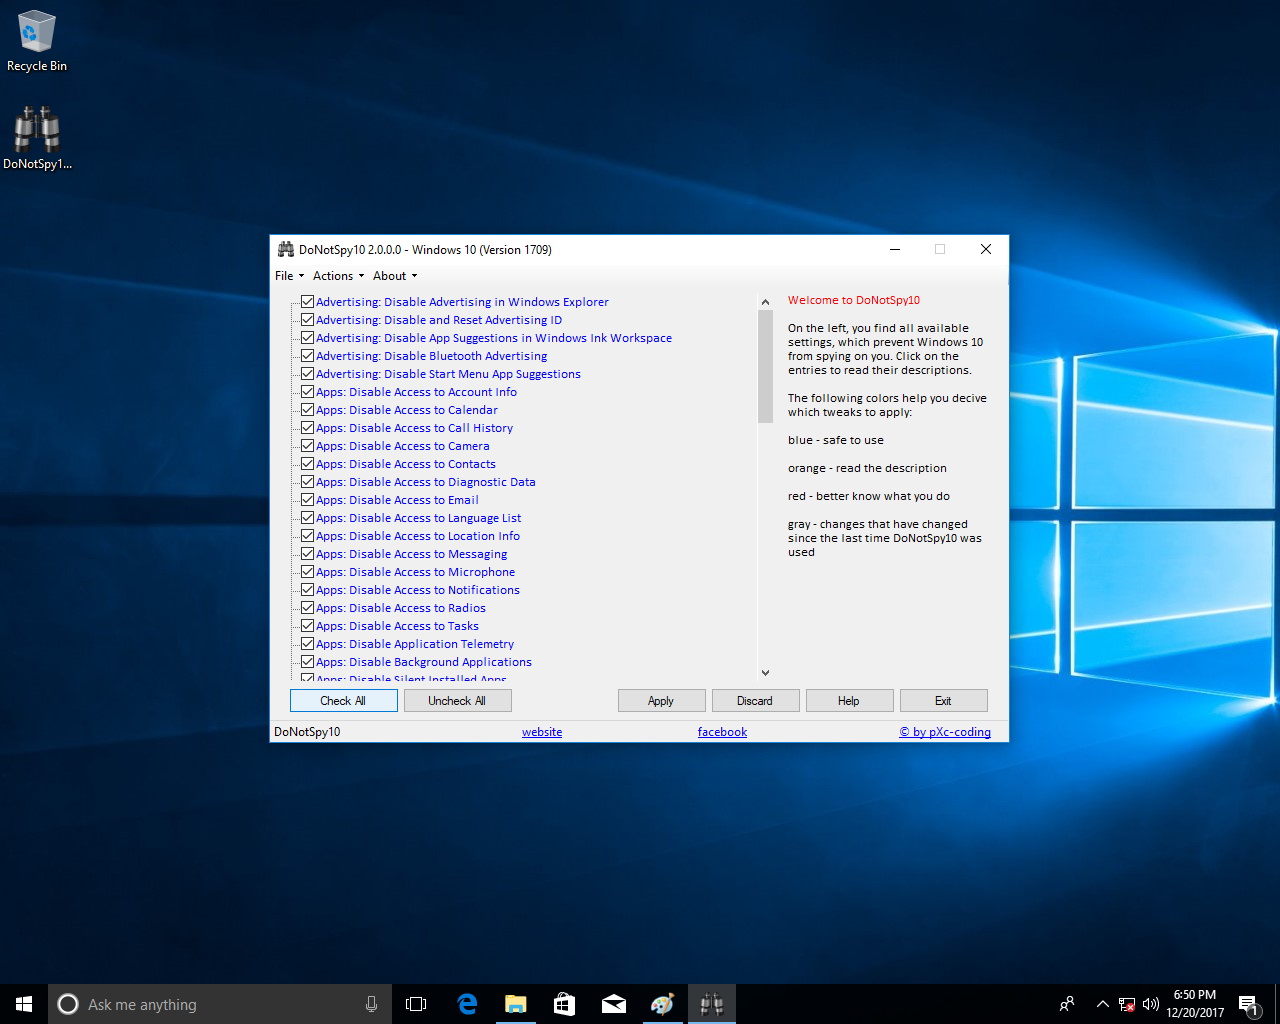
Task: Launch Microsoft Edge from the taskbar
Action: tap(467, 1004)
